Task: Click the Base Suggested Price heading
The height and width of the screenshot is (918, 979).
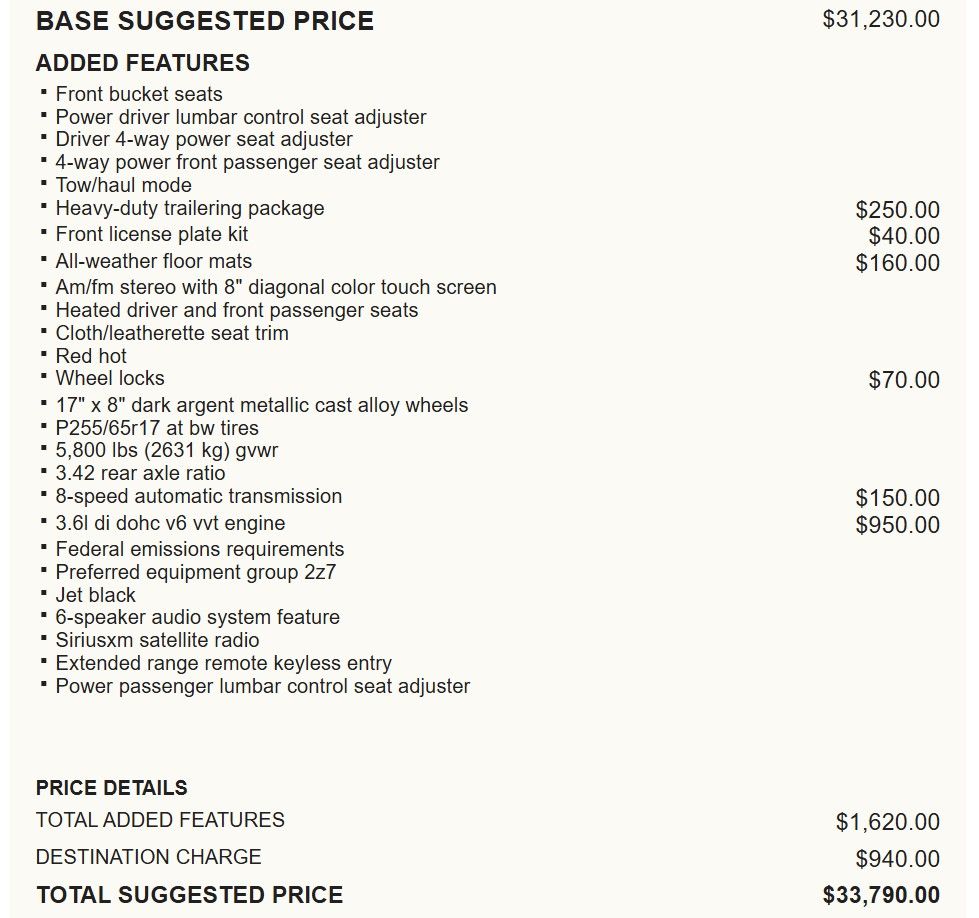Action: click(x=204, y=21)
